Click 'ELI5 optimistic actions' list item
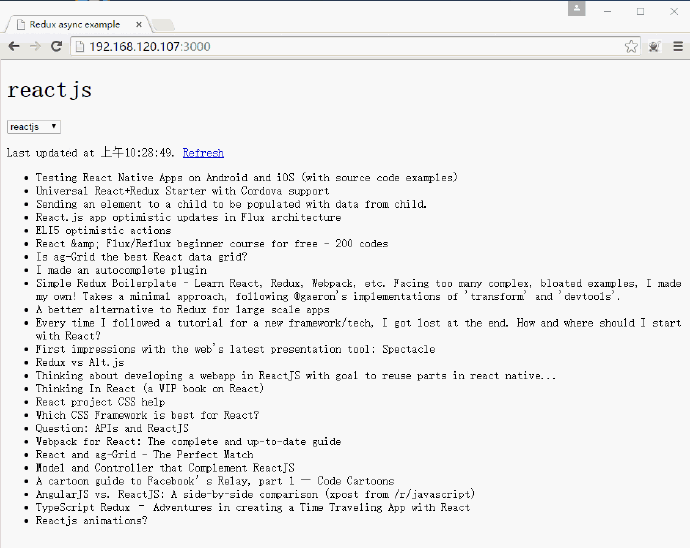The height and width of the screenshot is (548, 690). [103, 230]
